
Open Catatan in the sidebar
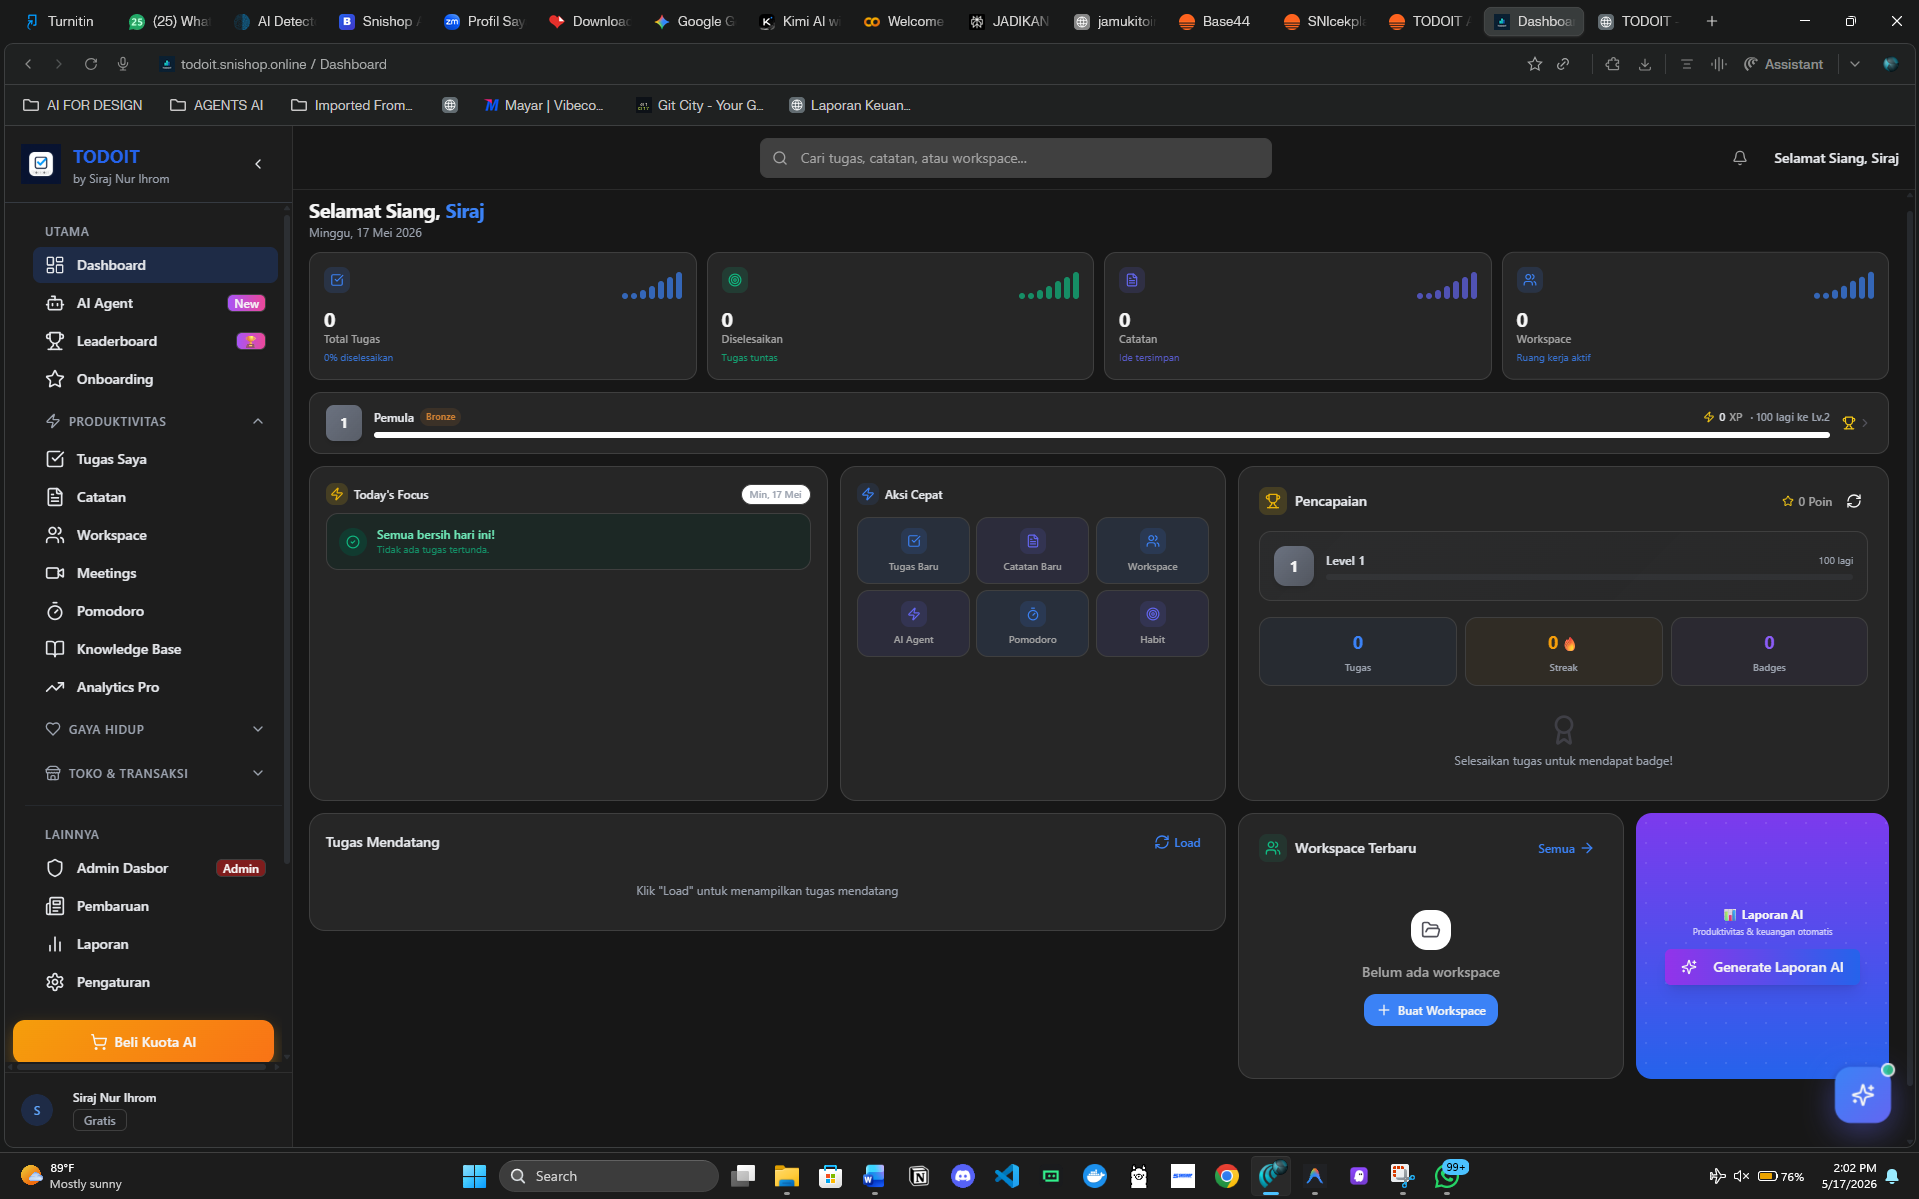pyautogui.click(x=155, y=497)
